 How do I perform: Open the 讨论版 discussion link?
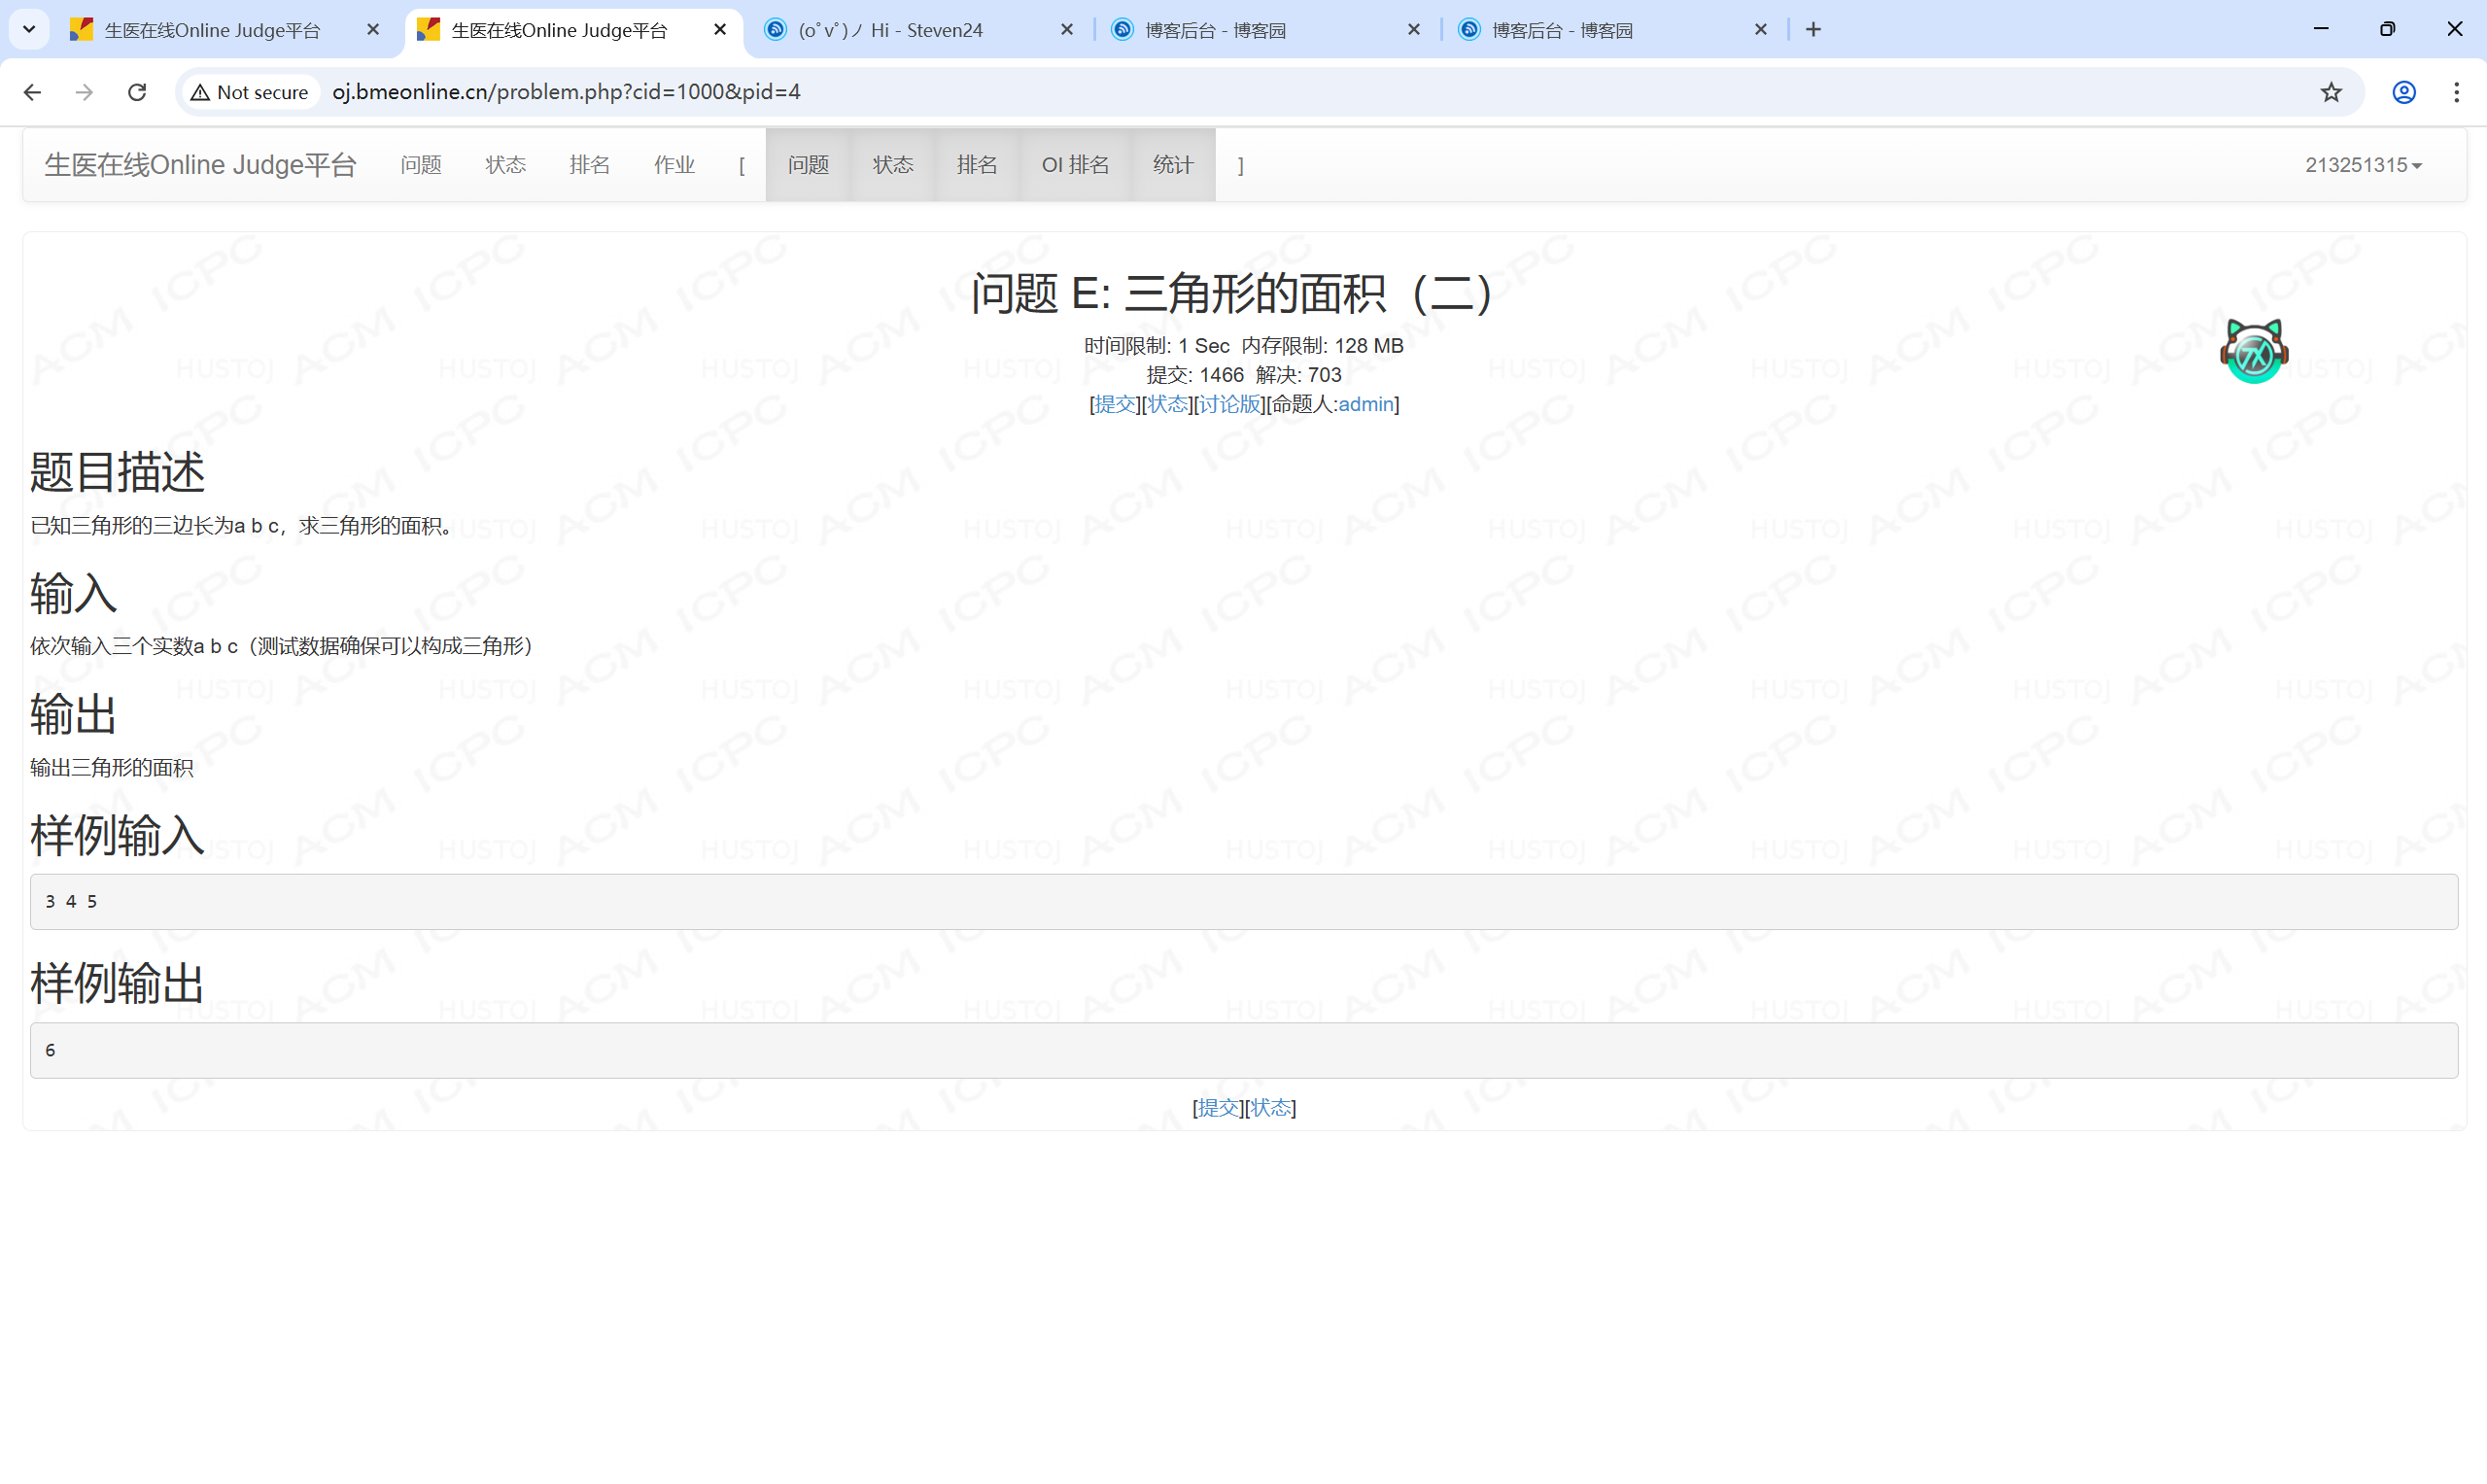[x=1229, y=404]
